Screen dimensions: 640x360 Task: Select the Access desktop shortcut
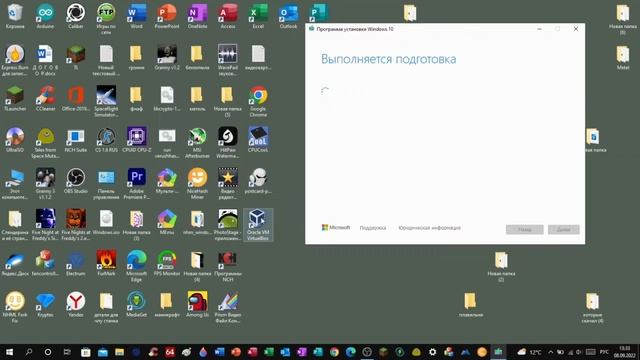[228, 16]
